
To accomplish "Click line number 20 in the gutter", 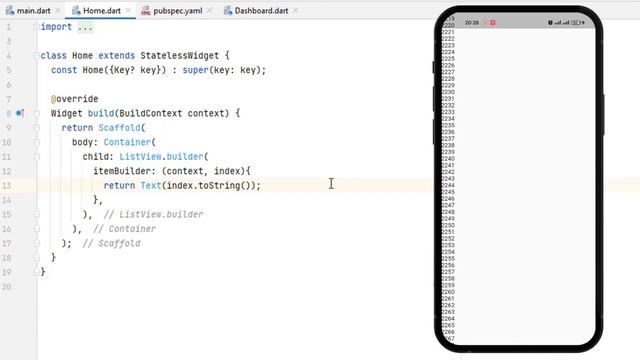I will click(7, 287).
